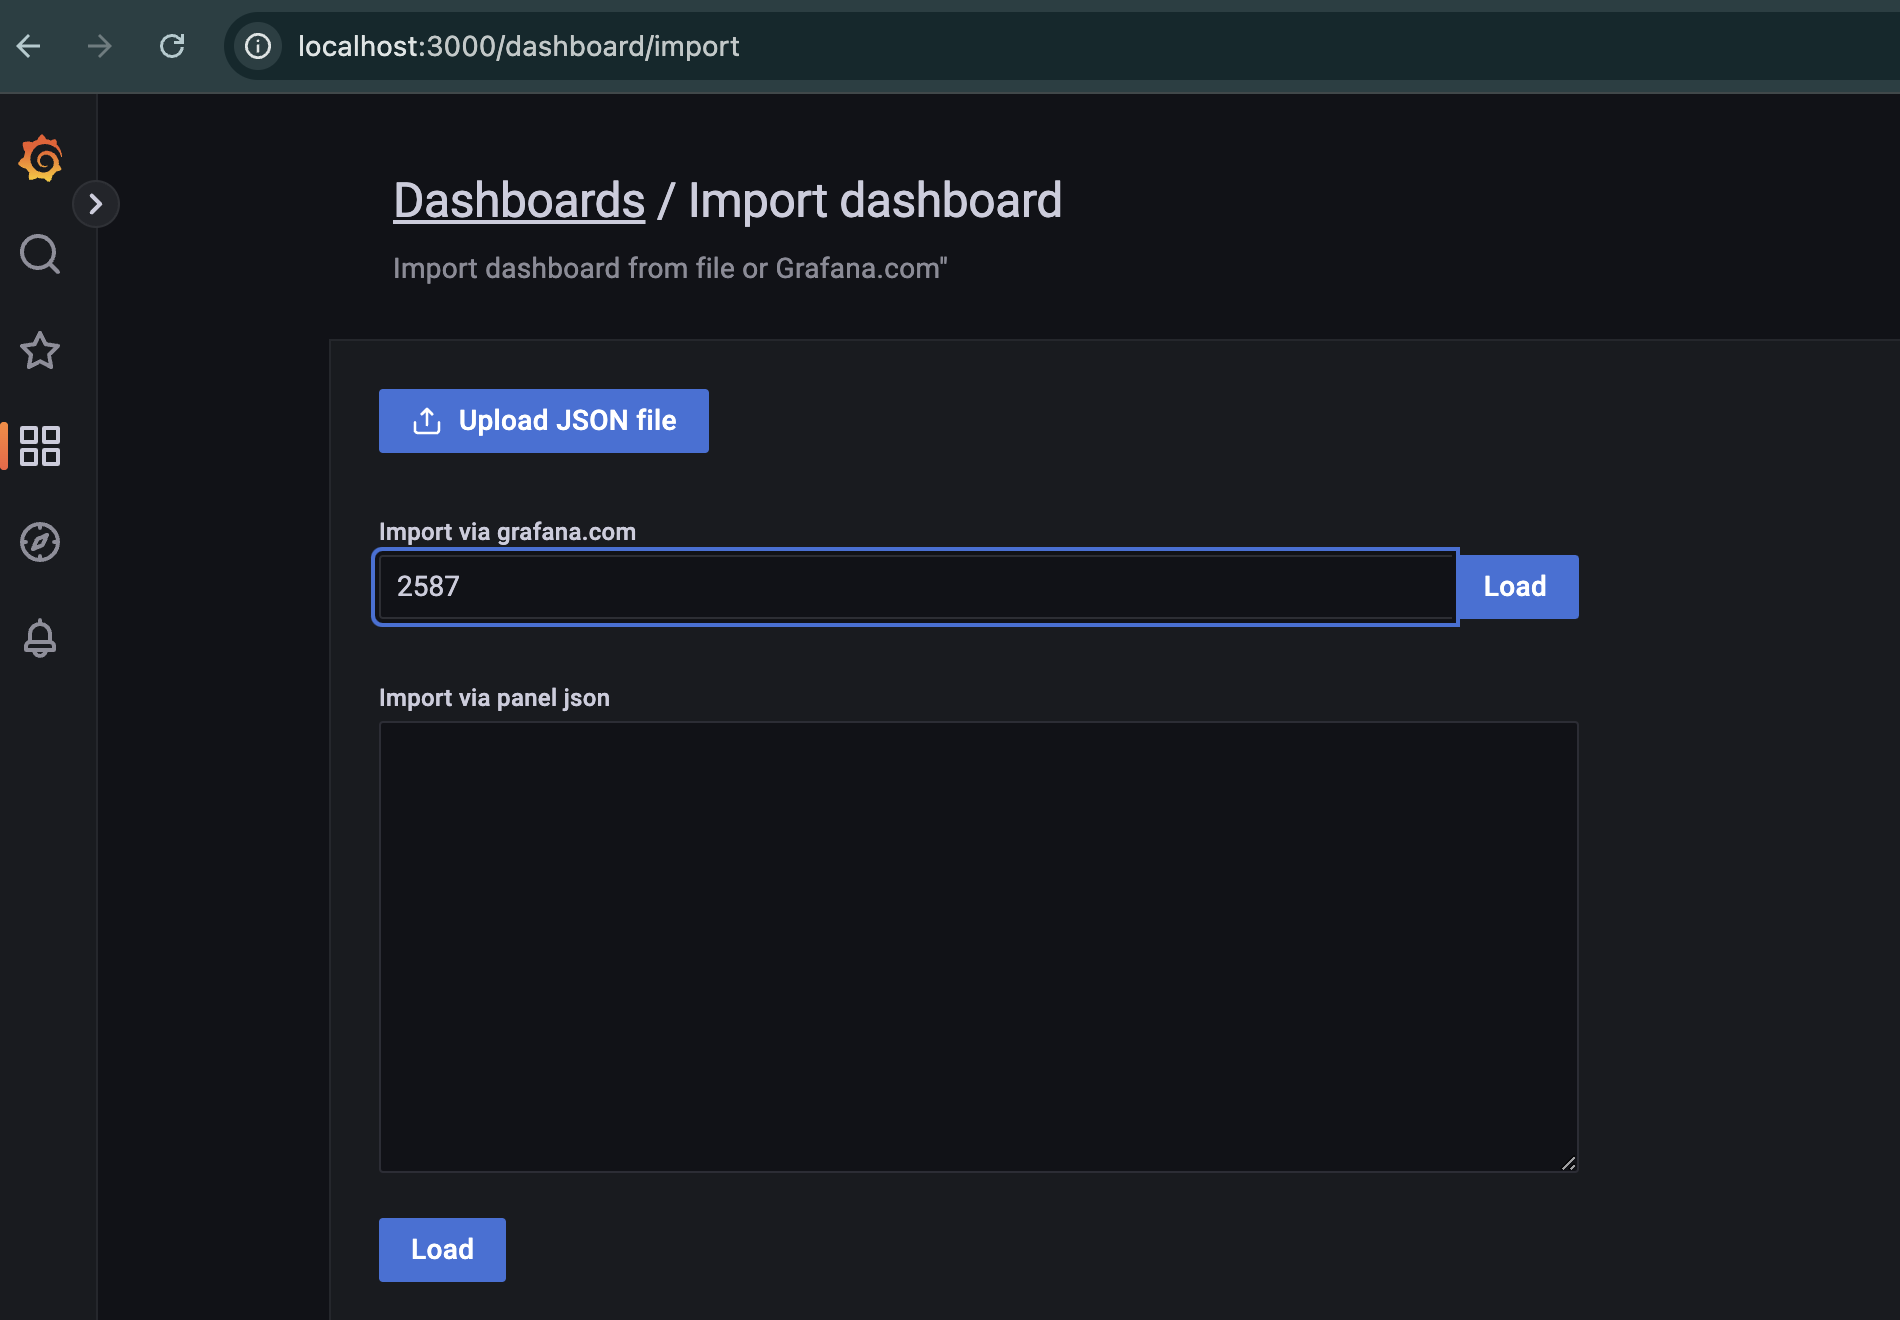The image size is (1900, 1320).
Task: Click Load next to the grafana.com field
Action: [1516, 587]
